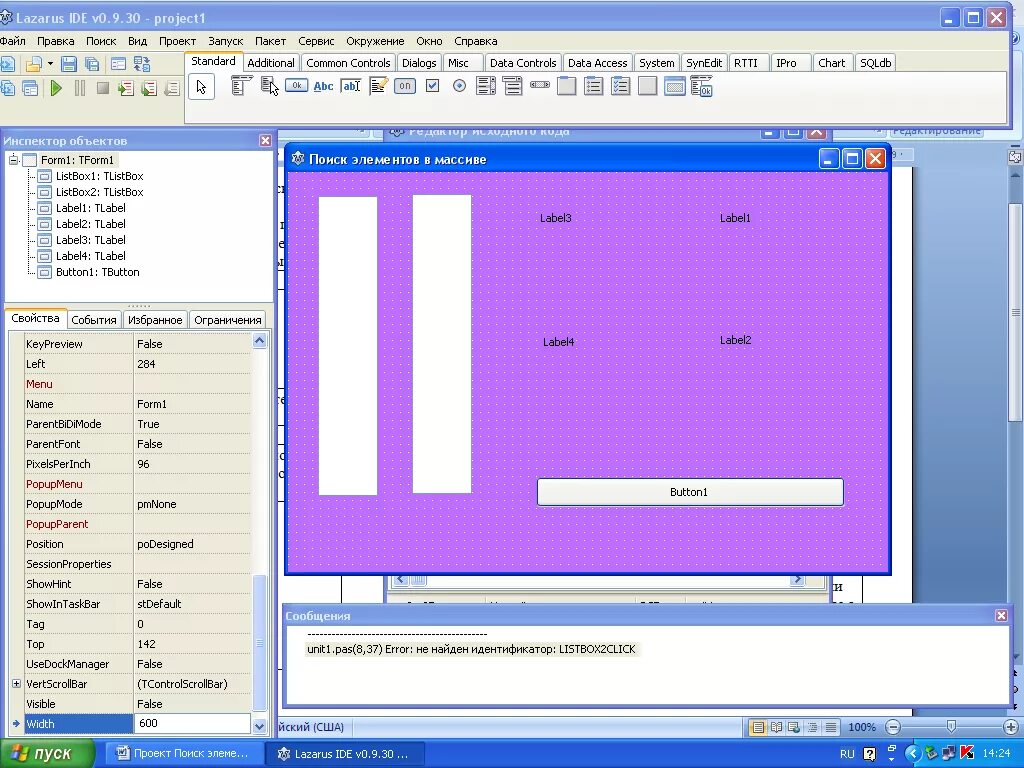The image size is (1024, 768).
Task: Click the scroll up arrow of property list
Action: (x=259, y=341)
